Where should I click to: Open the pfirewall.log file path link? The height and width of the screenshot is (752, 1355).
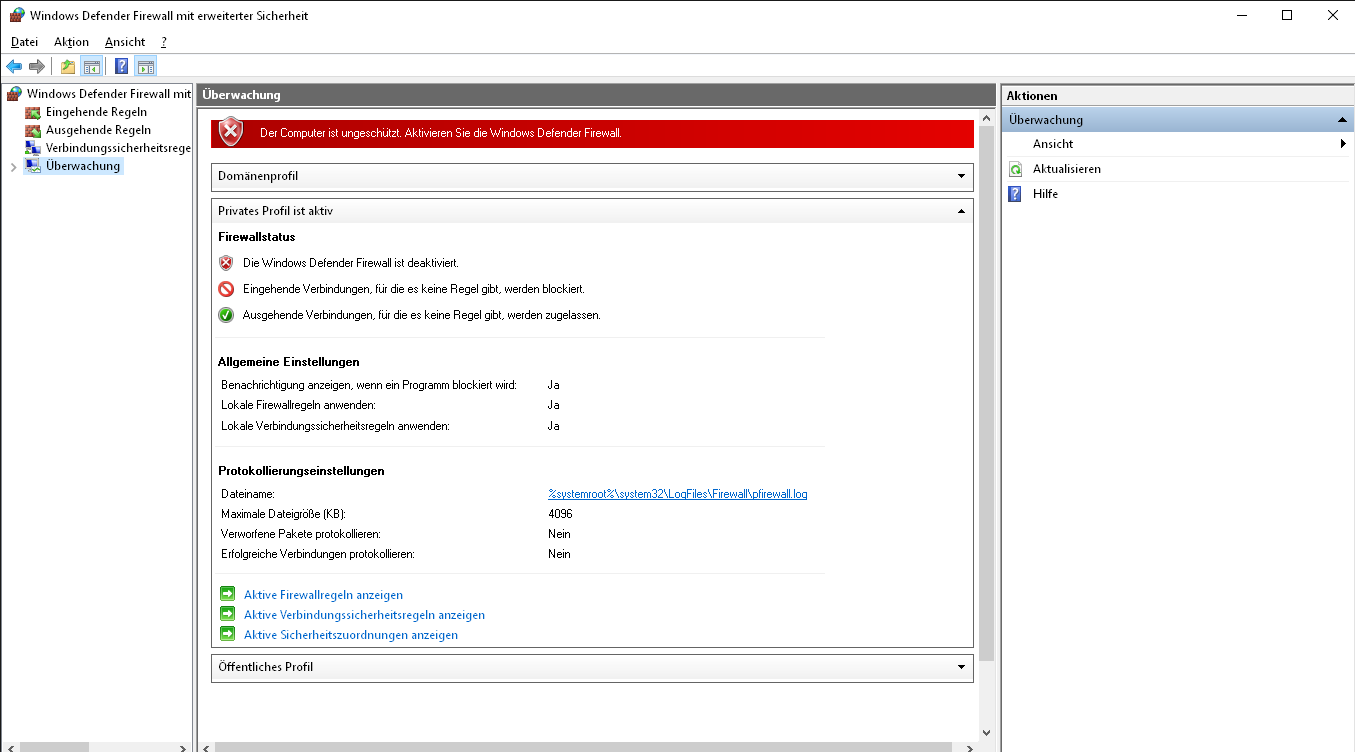[677, 494]
